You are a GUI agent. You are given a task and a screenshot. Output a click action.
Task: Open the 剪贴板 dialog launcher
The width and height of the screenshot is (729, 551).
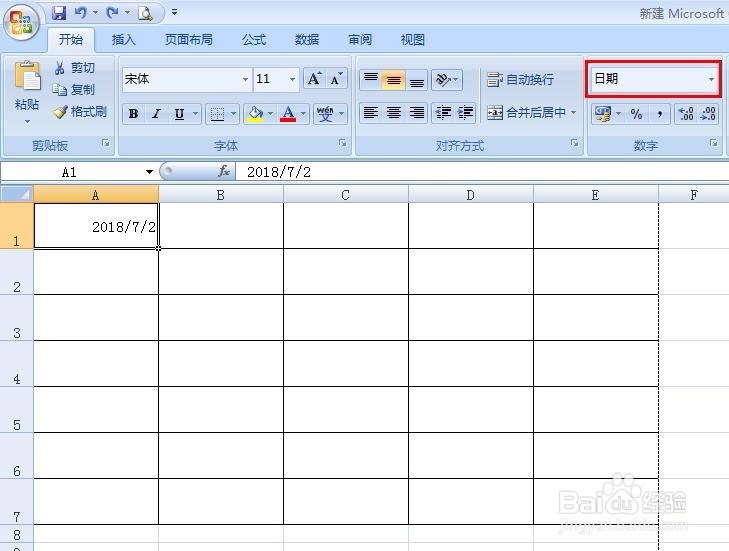pyautogui.click(x=106, y=143)
